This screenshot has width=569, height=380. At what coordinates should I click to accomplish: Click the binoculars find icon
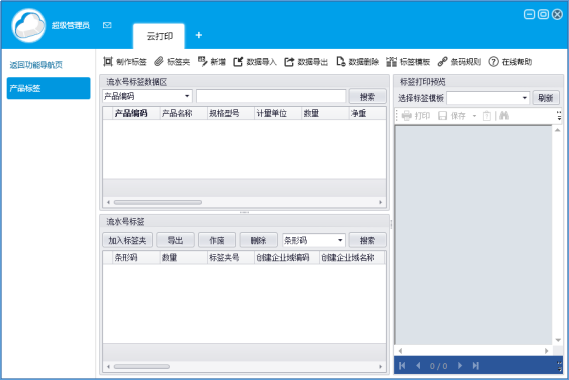coord(504,116)
